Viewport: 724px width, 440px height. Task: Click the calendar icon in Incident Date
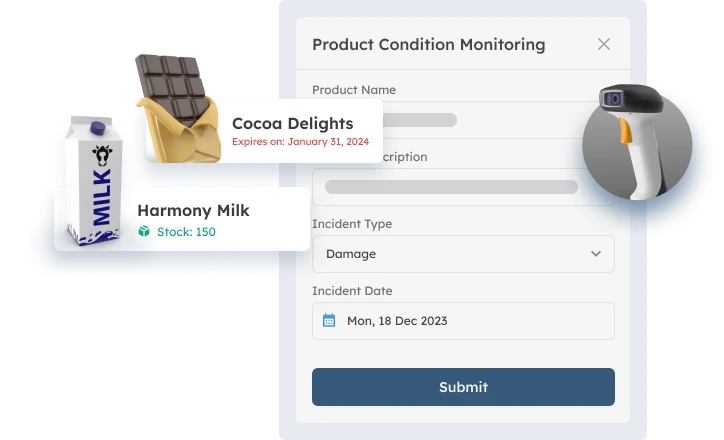point(329,321)
